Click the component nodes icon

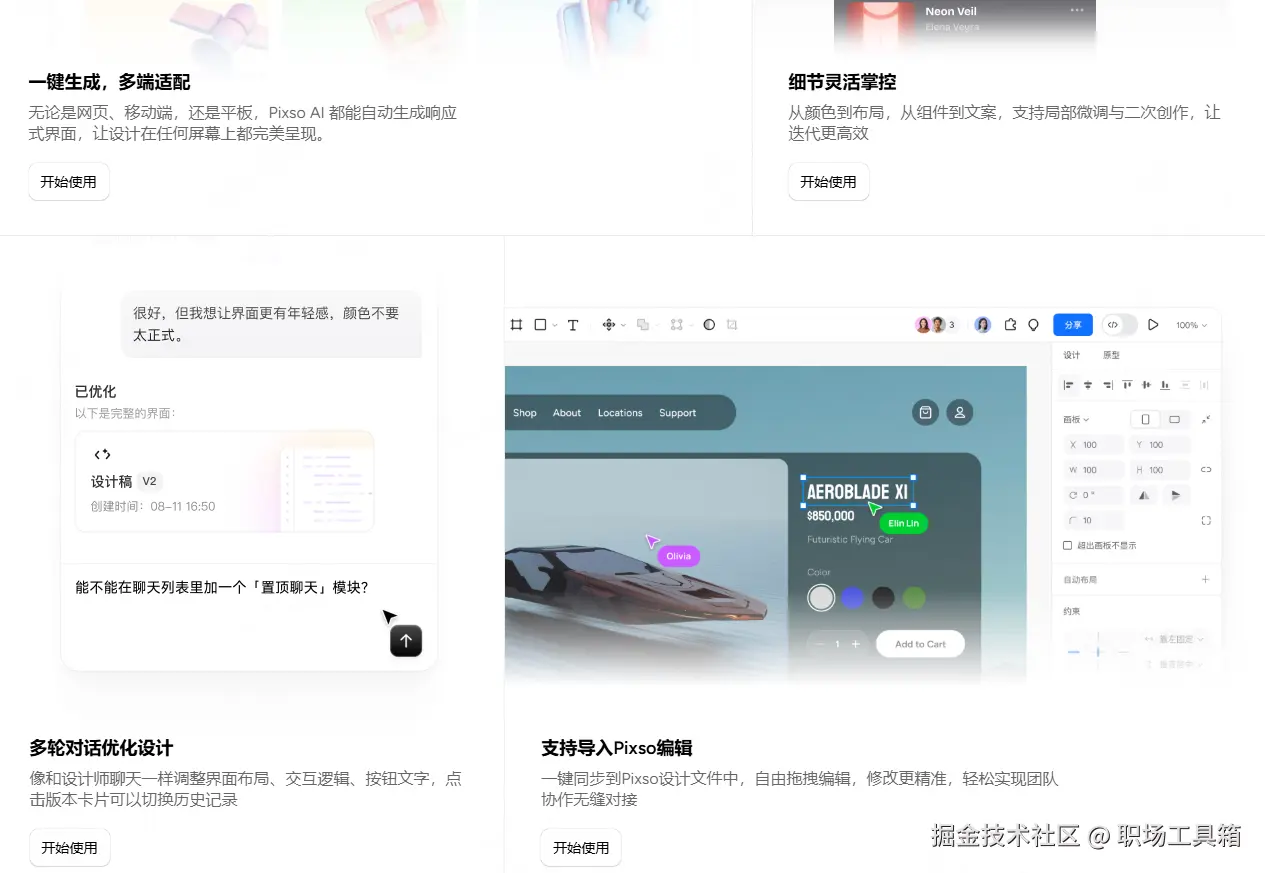[x=677, y=325]
